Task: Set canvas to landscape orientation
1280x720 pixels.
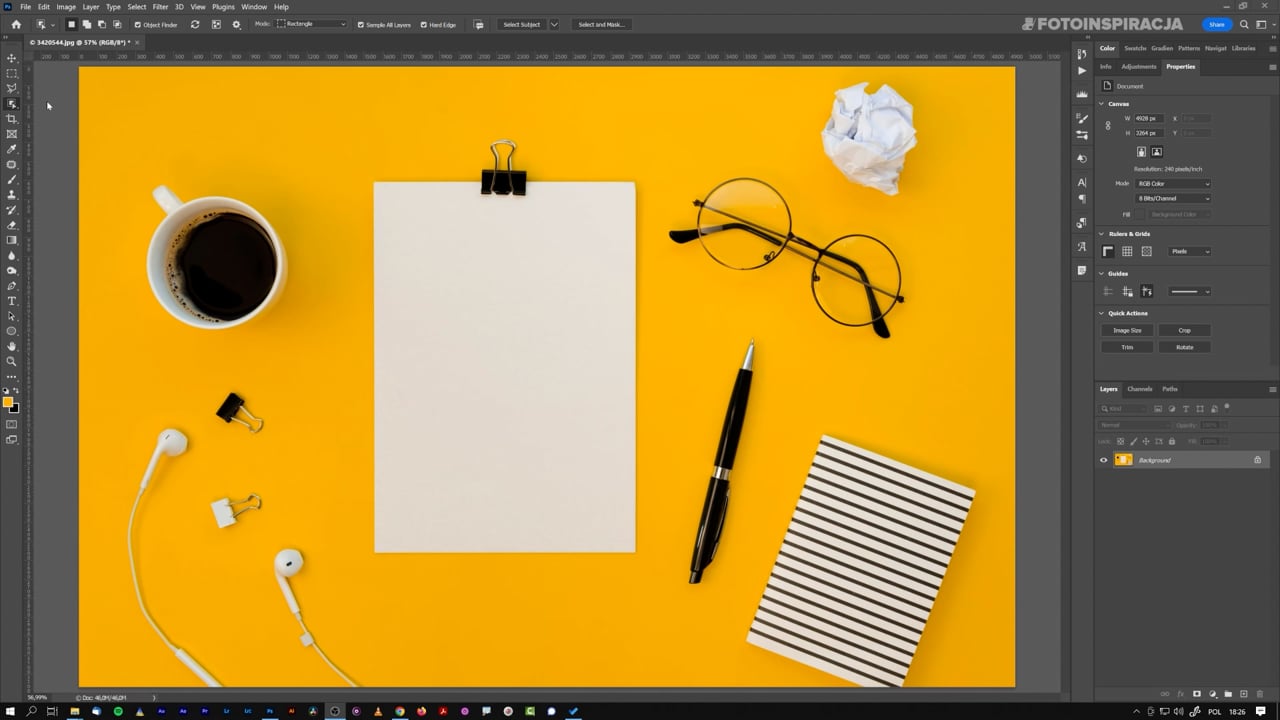Action: pyautogui.click(x=1157, y=152)
